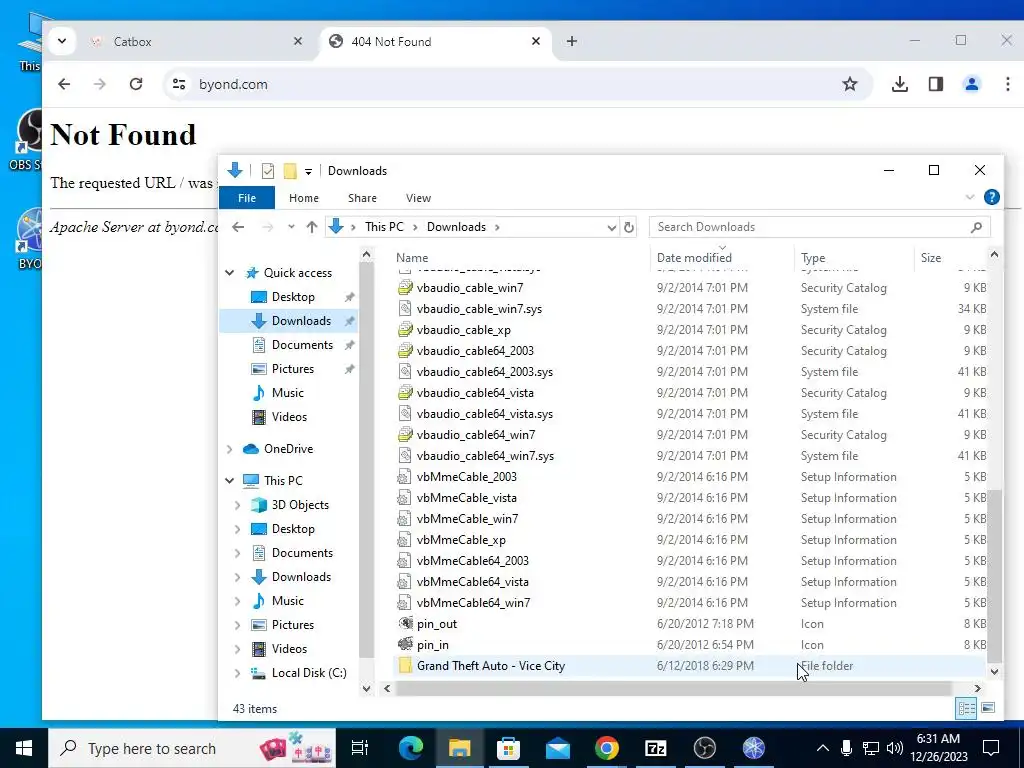Select the pin_out icon file

691,624
